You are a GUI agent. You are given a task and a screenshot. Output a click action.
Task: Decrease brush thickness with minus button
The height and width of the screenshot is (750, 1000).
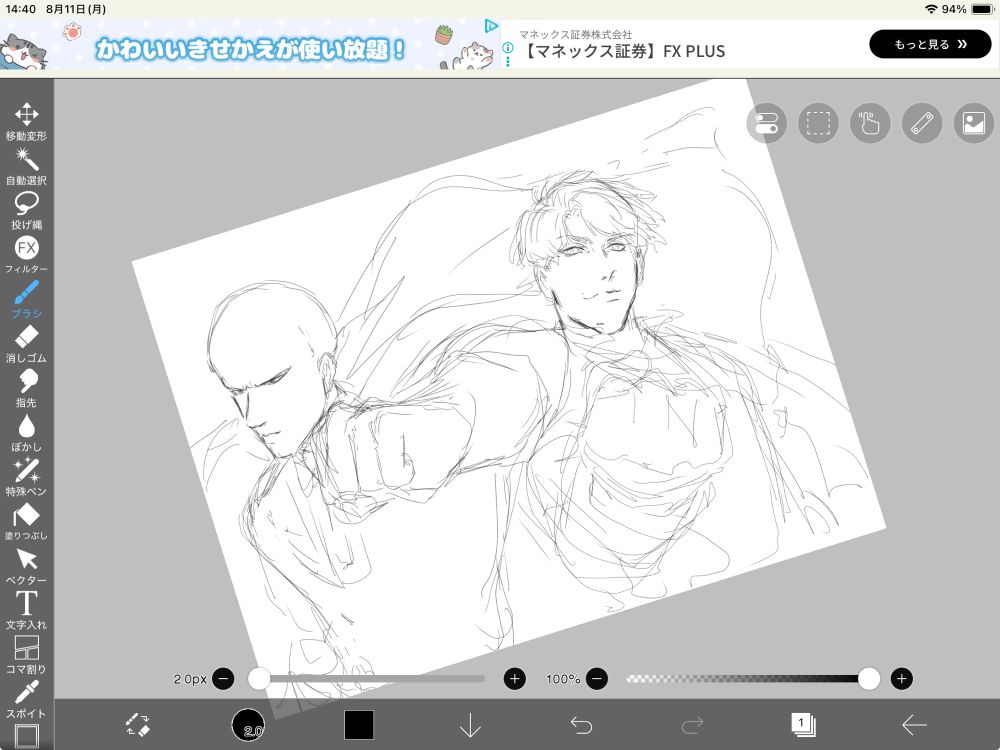pos(223,679)
